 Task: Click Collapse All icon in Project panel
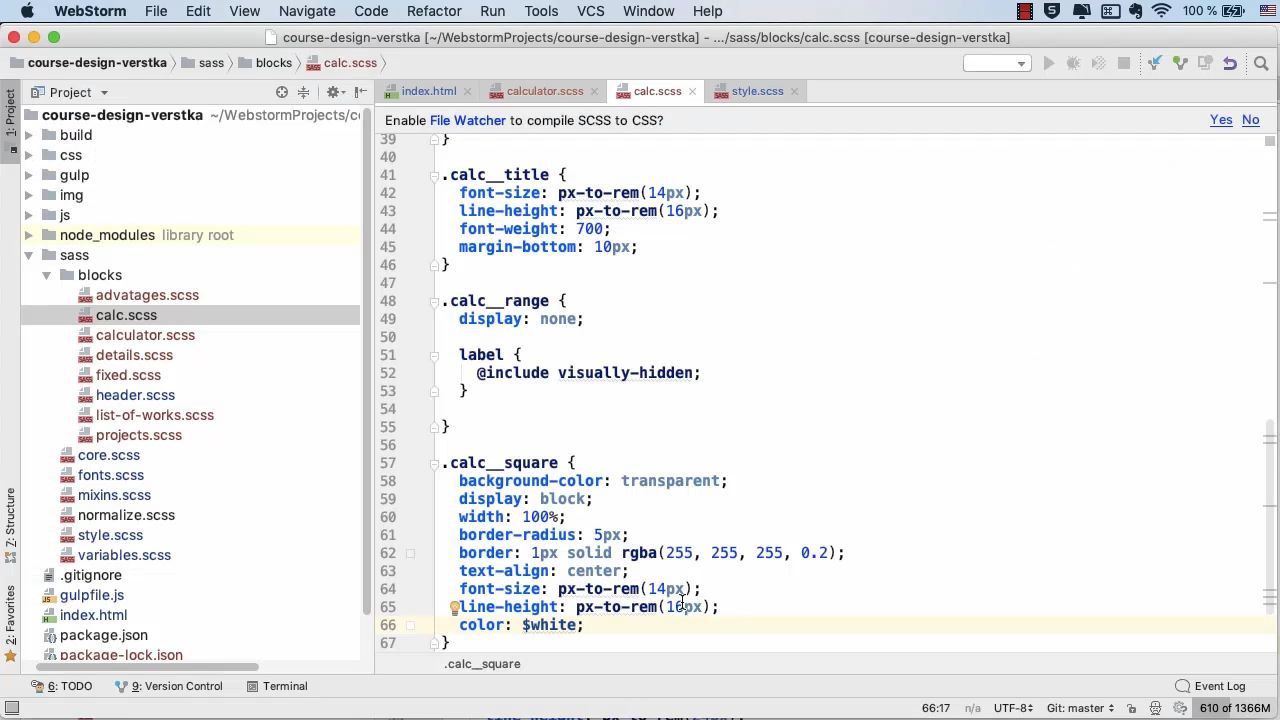[304, 92]
